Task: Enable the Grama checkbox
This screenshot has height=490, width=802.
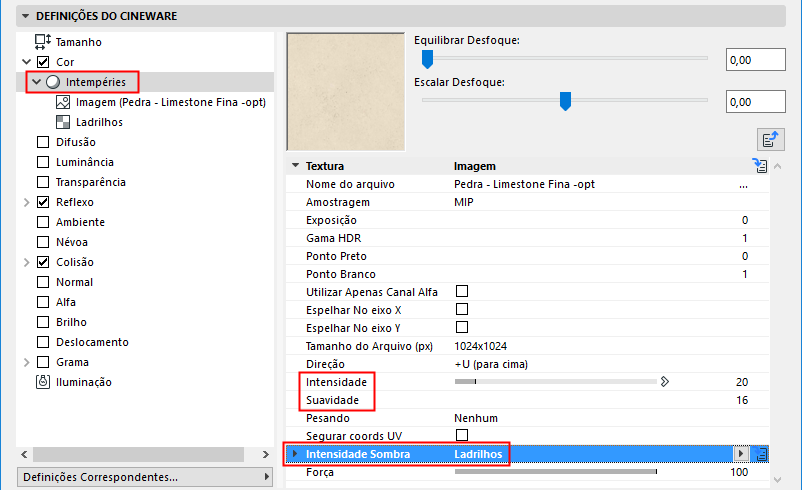Action: 43,362
